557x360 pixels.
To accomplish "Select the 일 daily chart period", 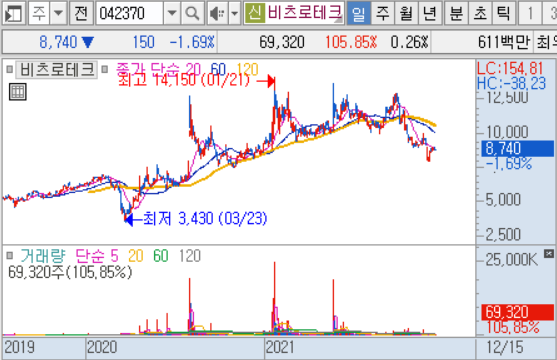I will coord(358,14).
